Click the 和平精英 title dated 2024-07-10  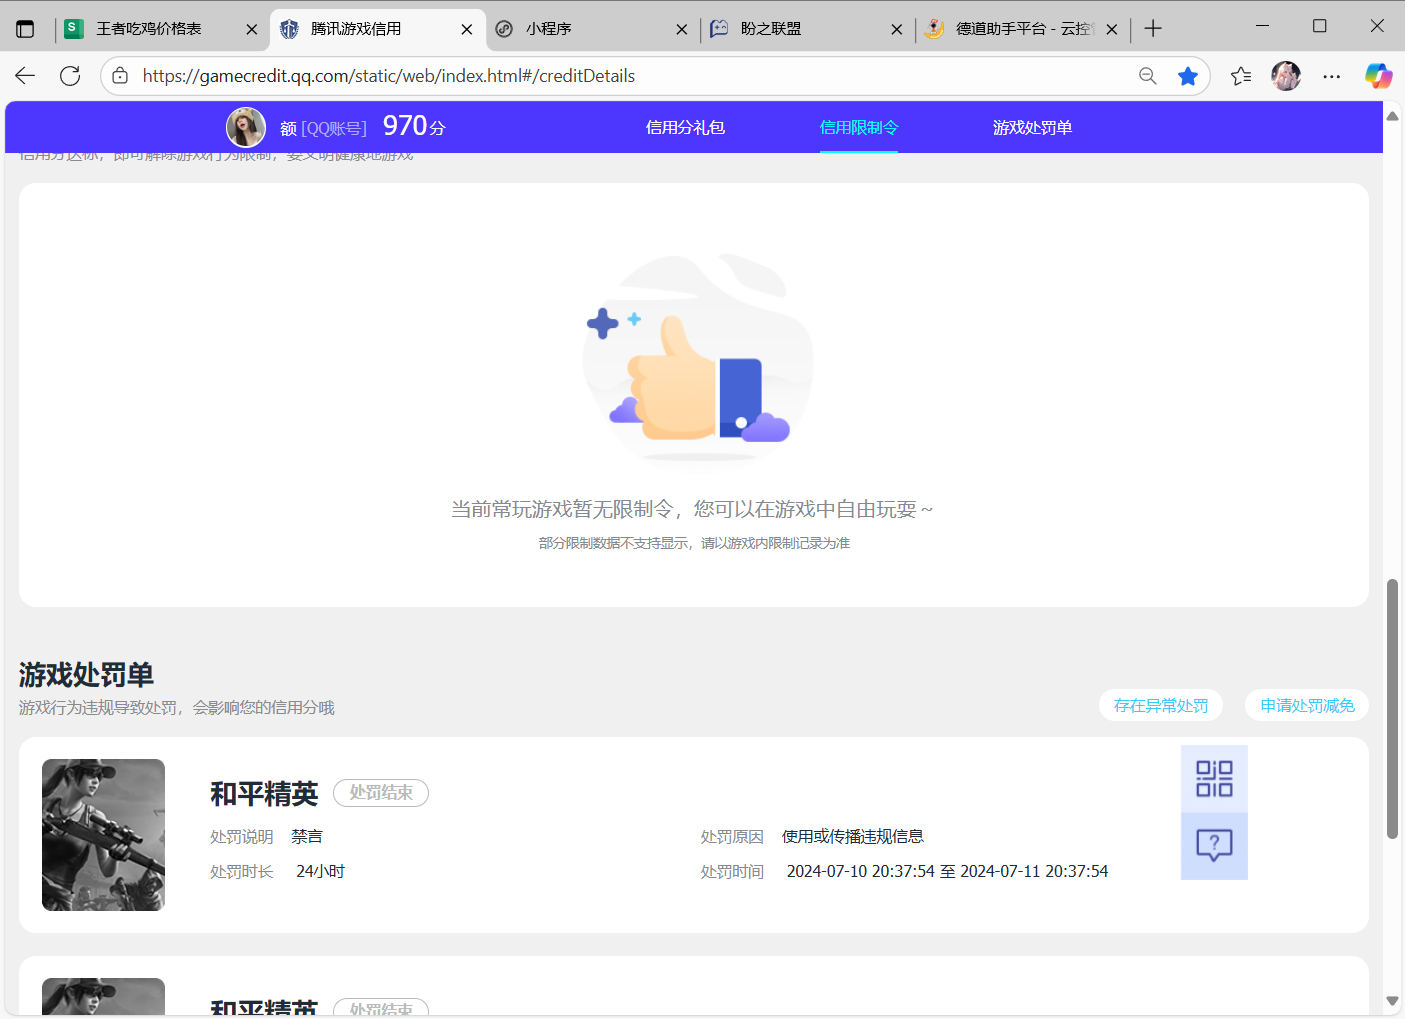point(264,794)
